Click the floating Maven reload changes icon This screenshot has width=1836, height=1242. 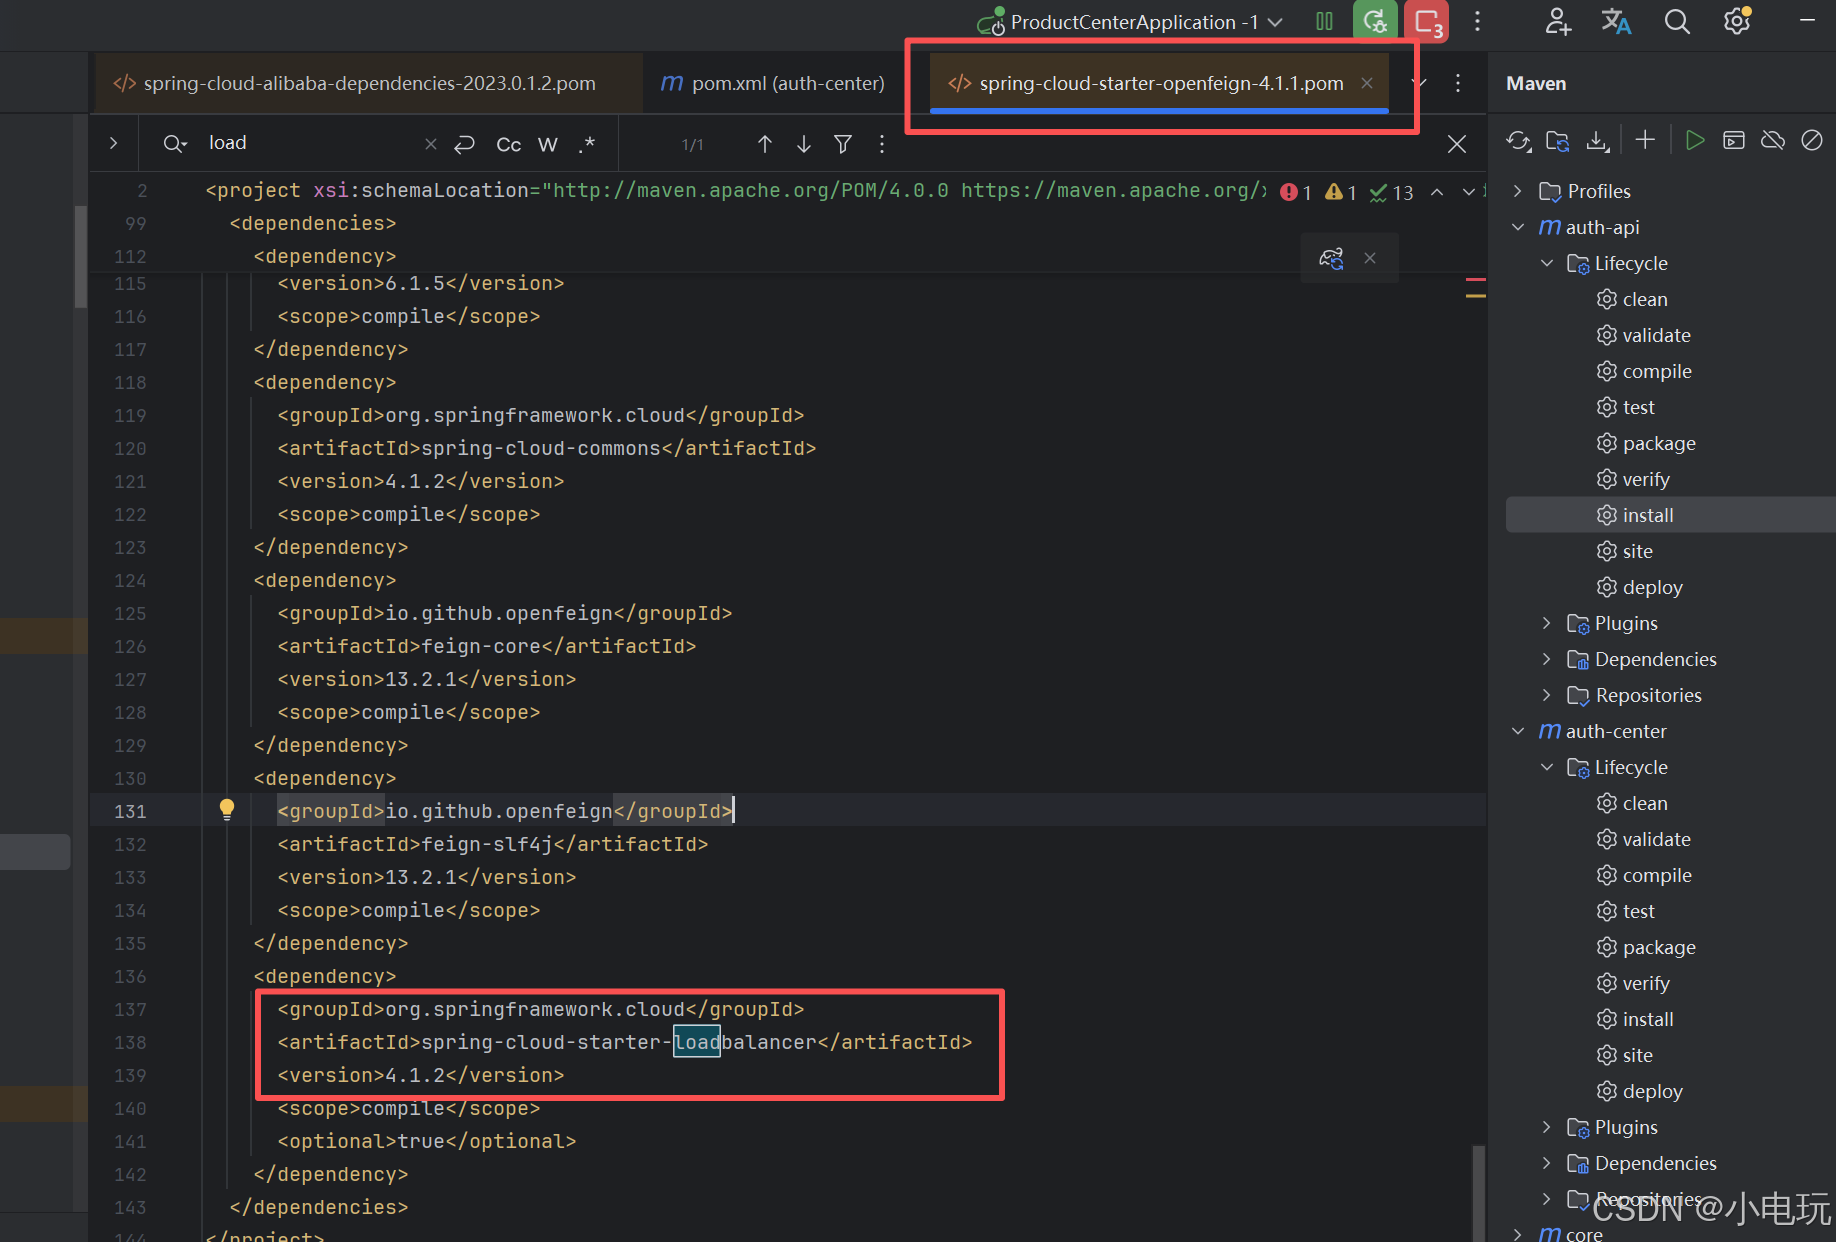(1331, 258)
